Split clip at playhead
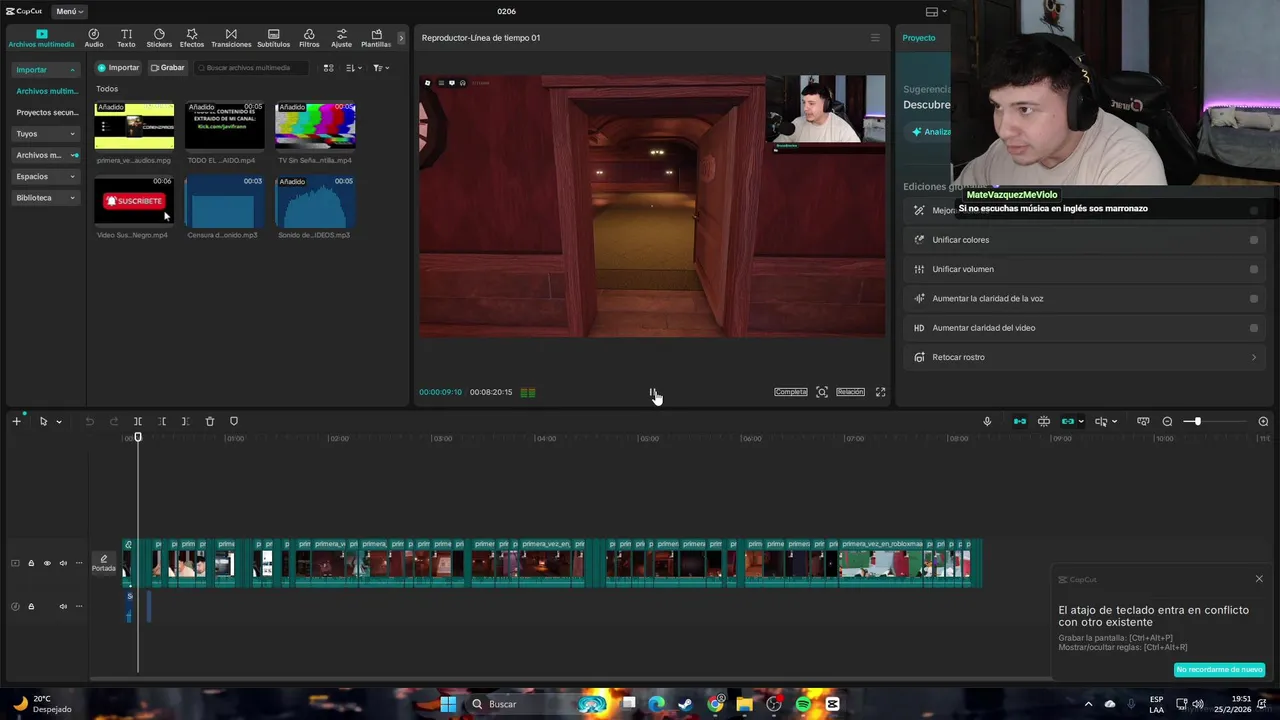This screenshot has height=720, width=1280. (x=138, y=421)
